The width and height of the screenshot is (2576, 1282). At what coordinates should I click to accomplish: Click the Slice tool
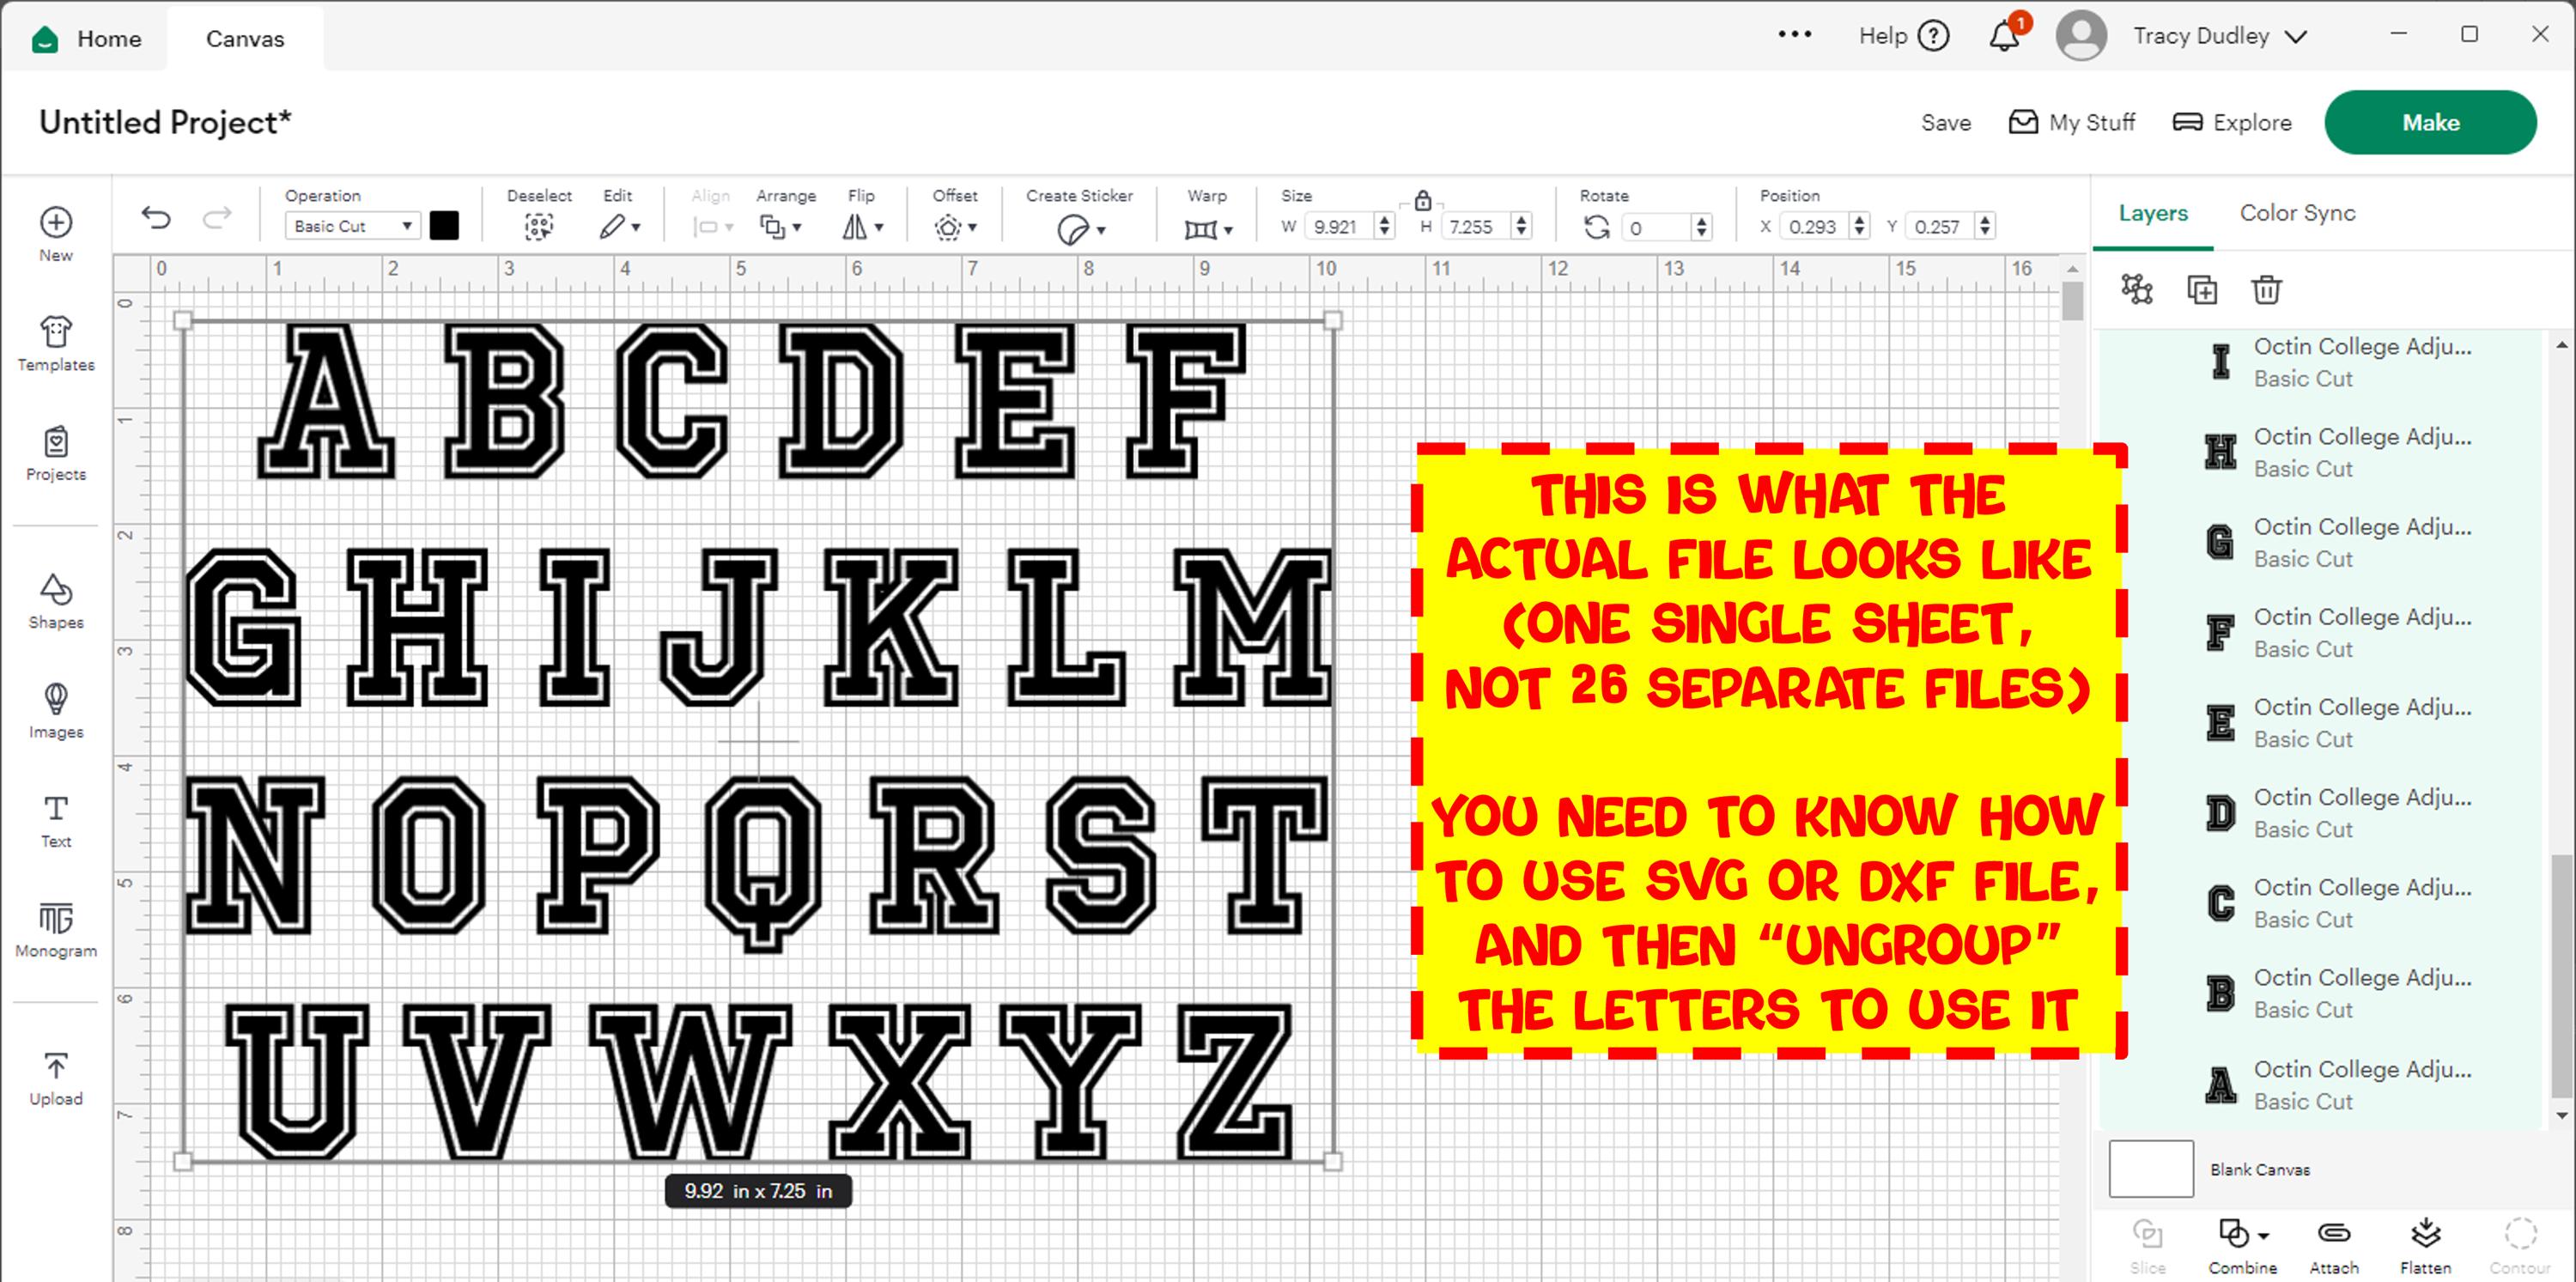2147,1245
